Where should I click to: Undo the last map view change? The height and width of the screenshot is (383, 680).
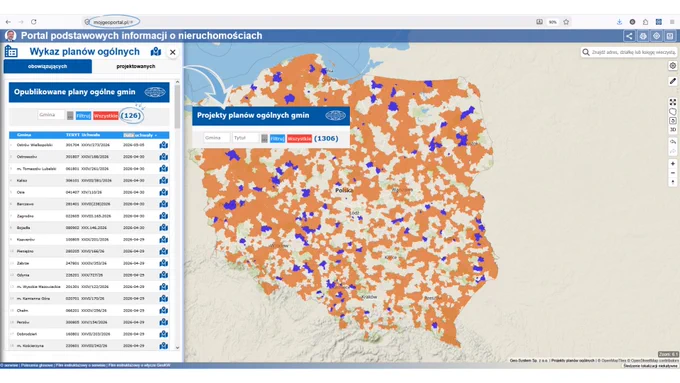(673, 142)
